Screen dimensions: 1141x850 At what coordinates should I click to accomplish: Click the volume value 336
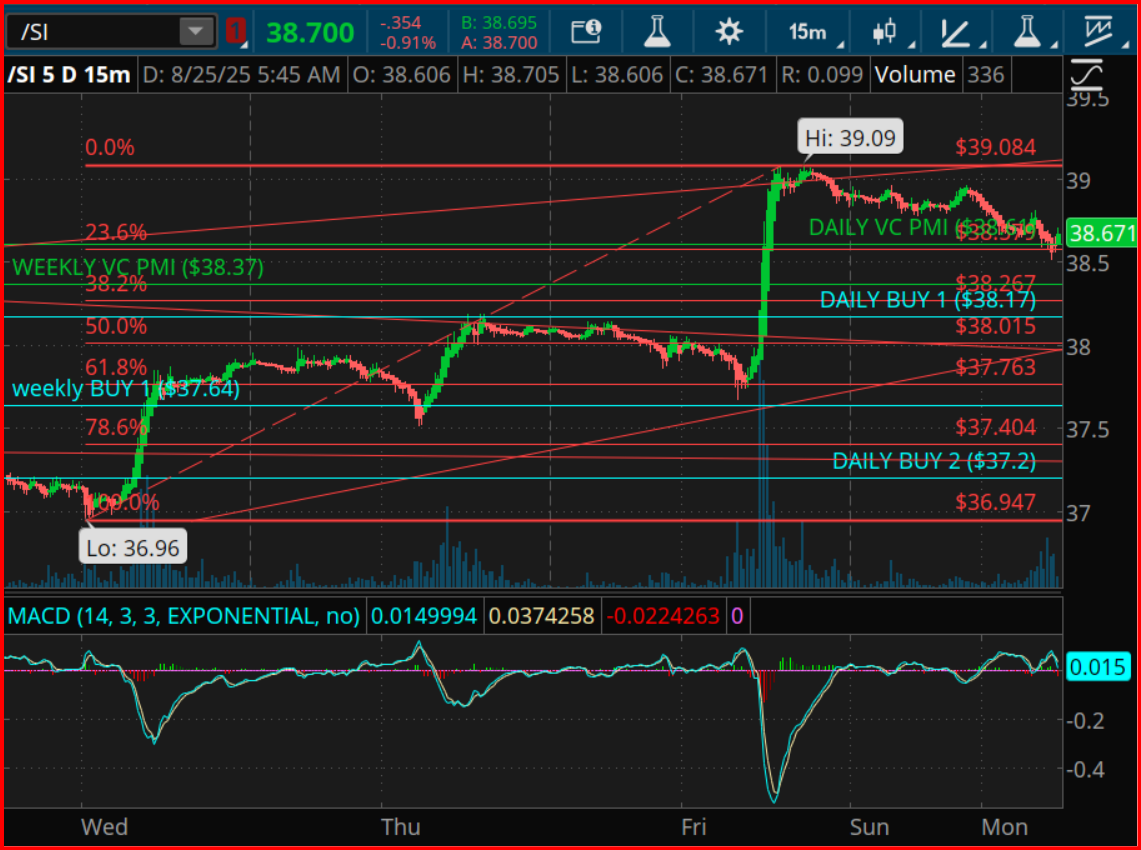tap(986, 74)
